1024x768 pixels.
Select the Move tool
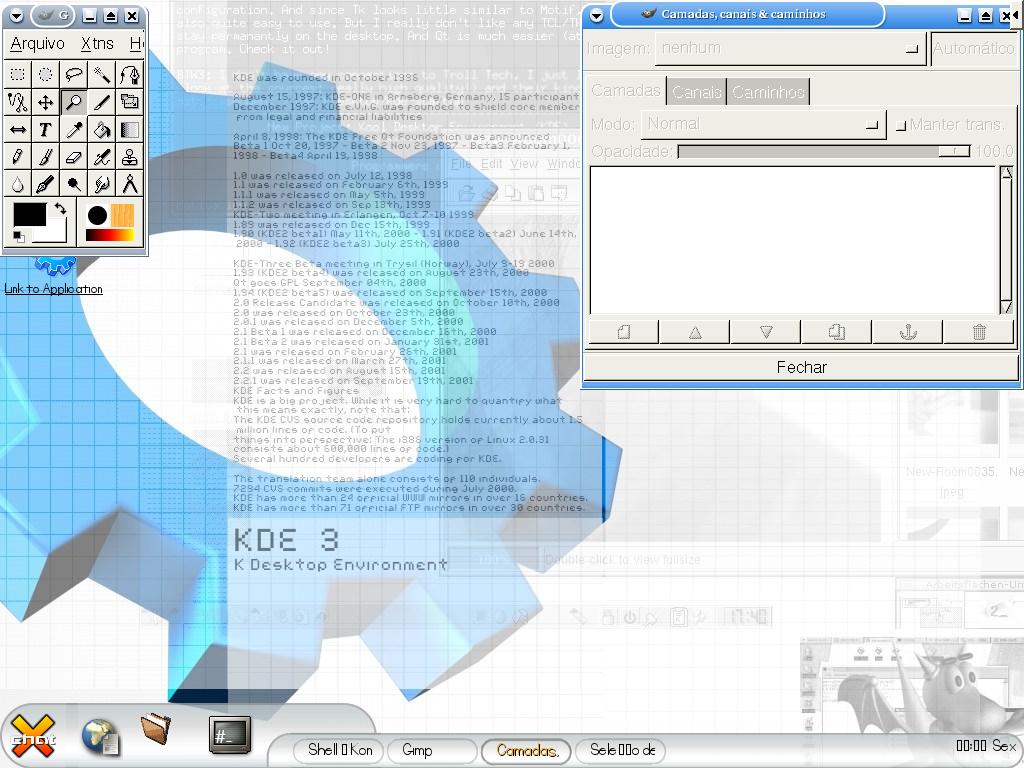(x=45, y=102)
